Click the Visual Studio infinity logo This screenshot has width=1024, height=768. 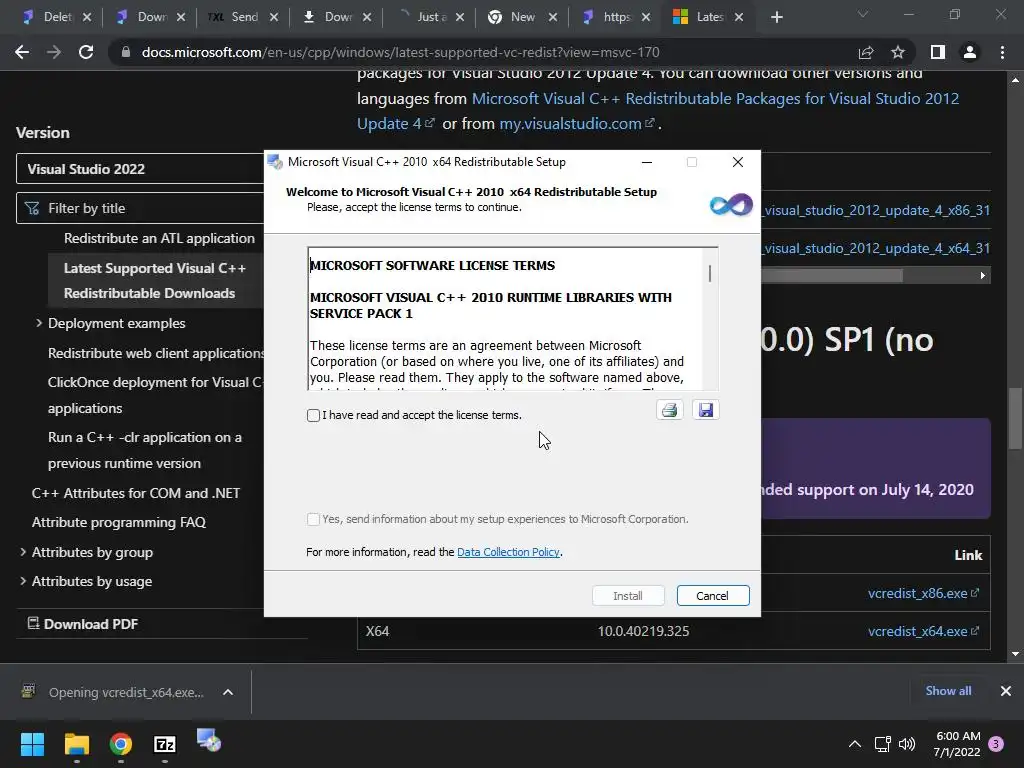731,205
